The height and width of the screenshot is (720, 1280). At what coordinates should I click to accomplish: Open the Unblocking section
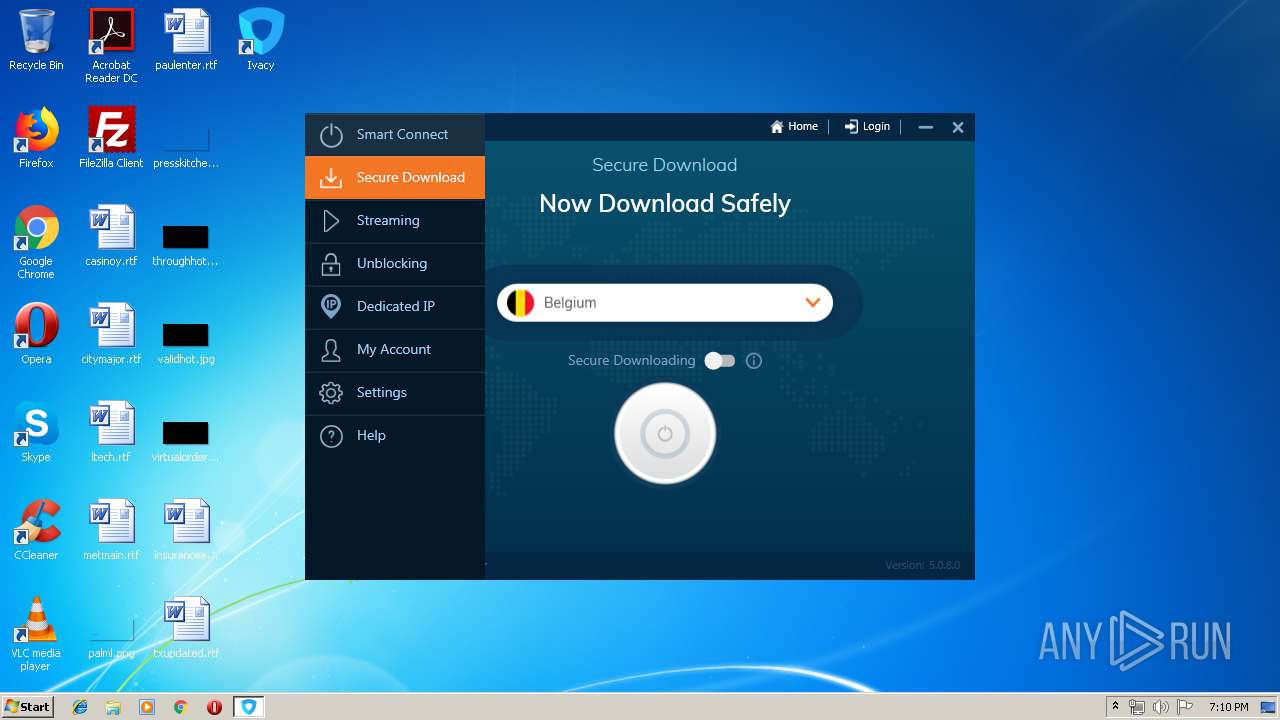tap(395, 263)
